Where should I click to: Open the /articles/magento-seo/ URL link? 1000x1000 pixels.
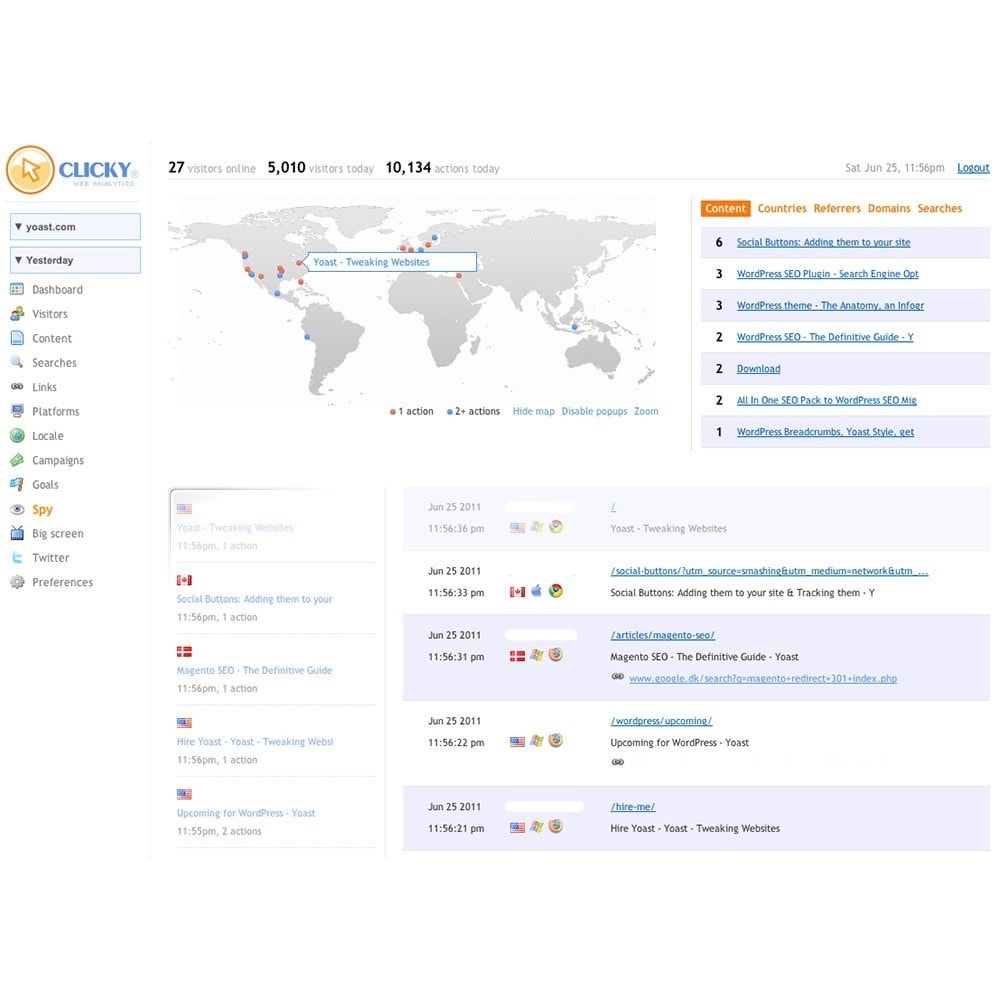pyautogui.click(x=663, y=635)
